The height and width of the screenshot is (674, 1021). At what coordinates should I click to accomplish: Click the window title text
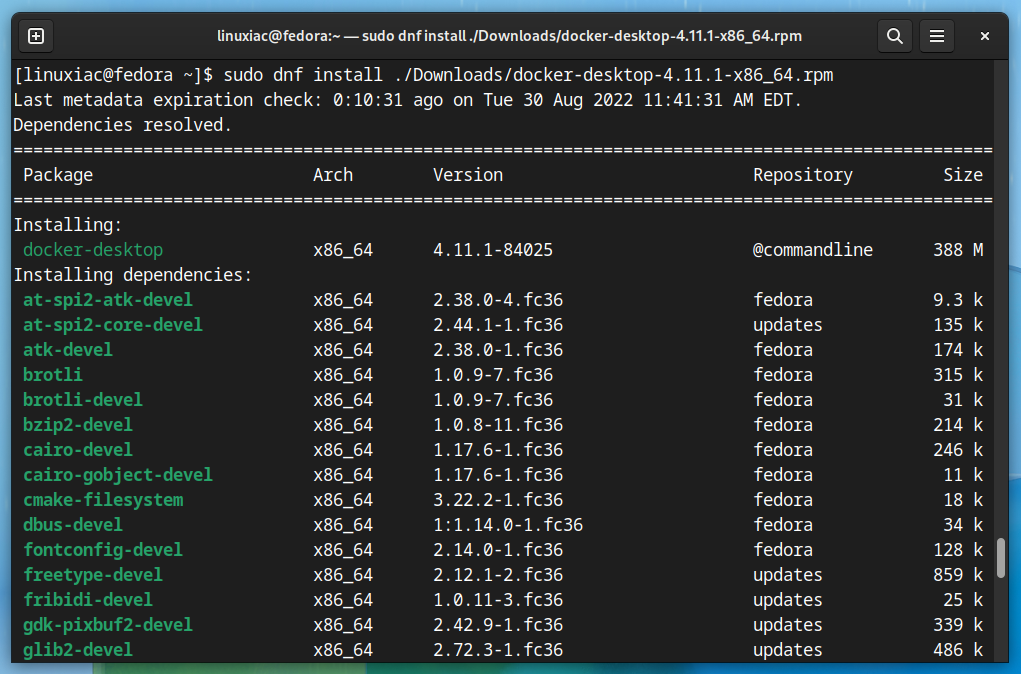coord(509,36)
